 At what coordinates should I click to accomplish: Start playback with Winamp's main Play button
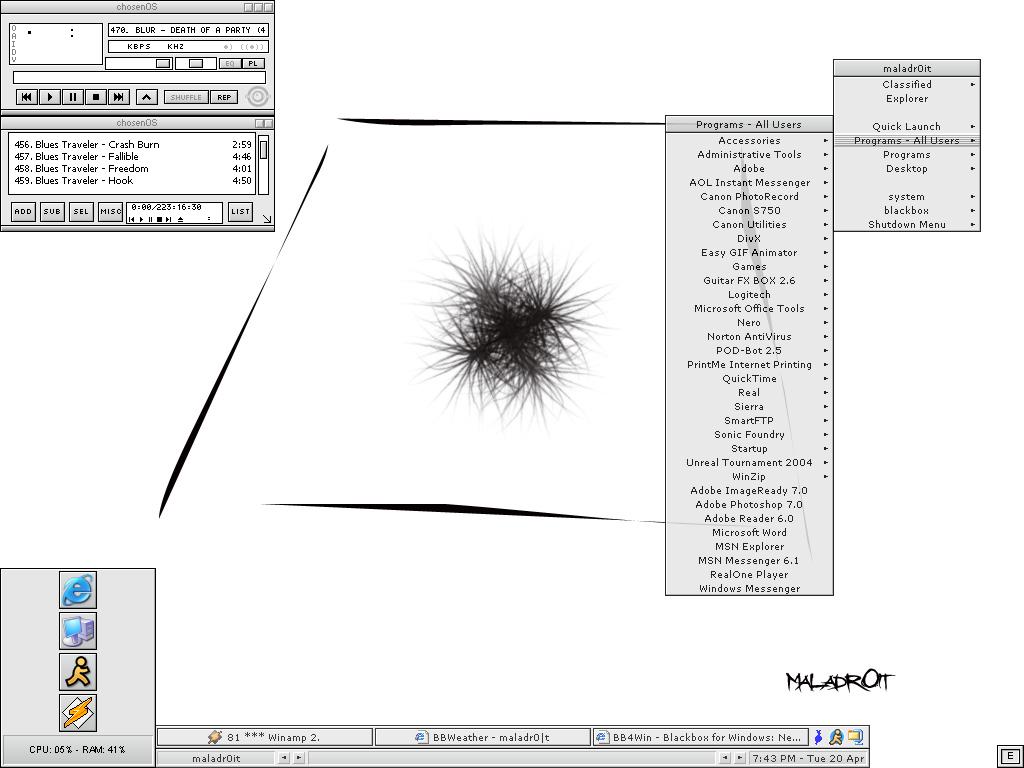click(x=50, y=97)
